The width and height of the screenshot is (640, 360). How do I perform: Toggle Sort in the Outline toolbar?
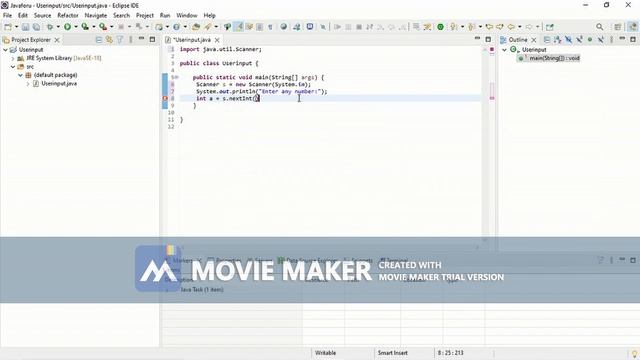coord(558,40)
